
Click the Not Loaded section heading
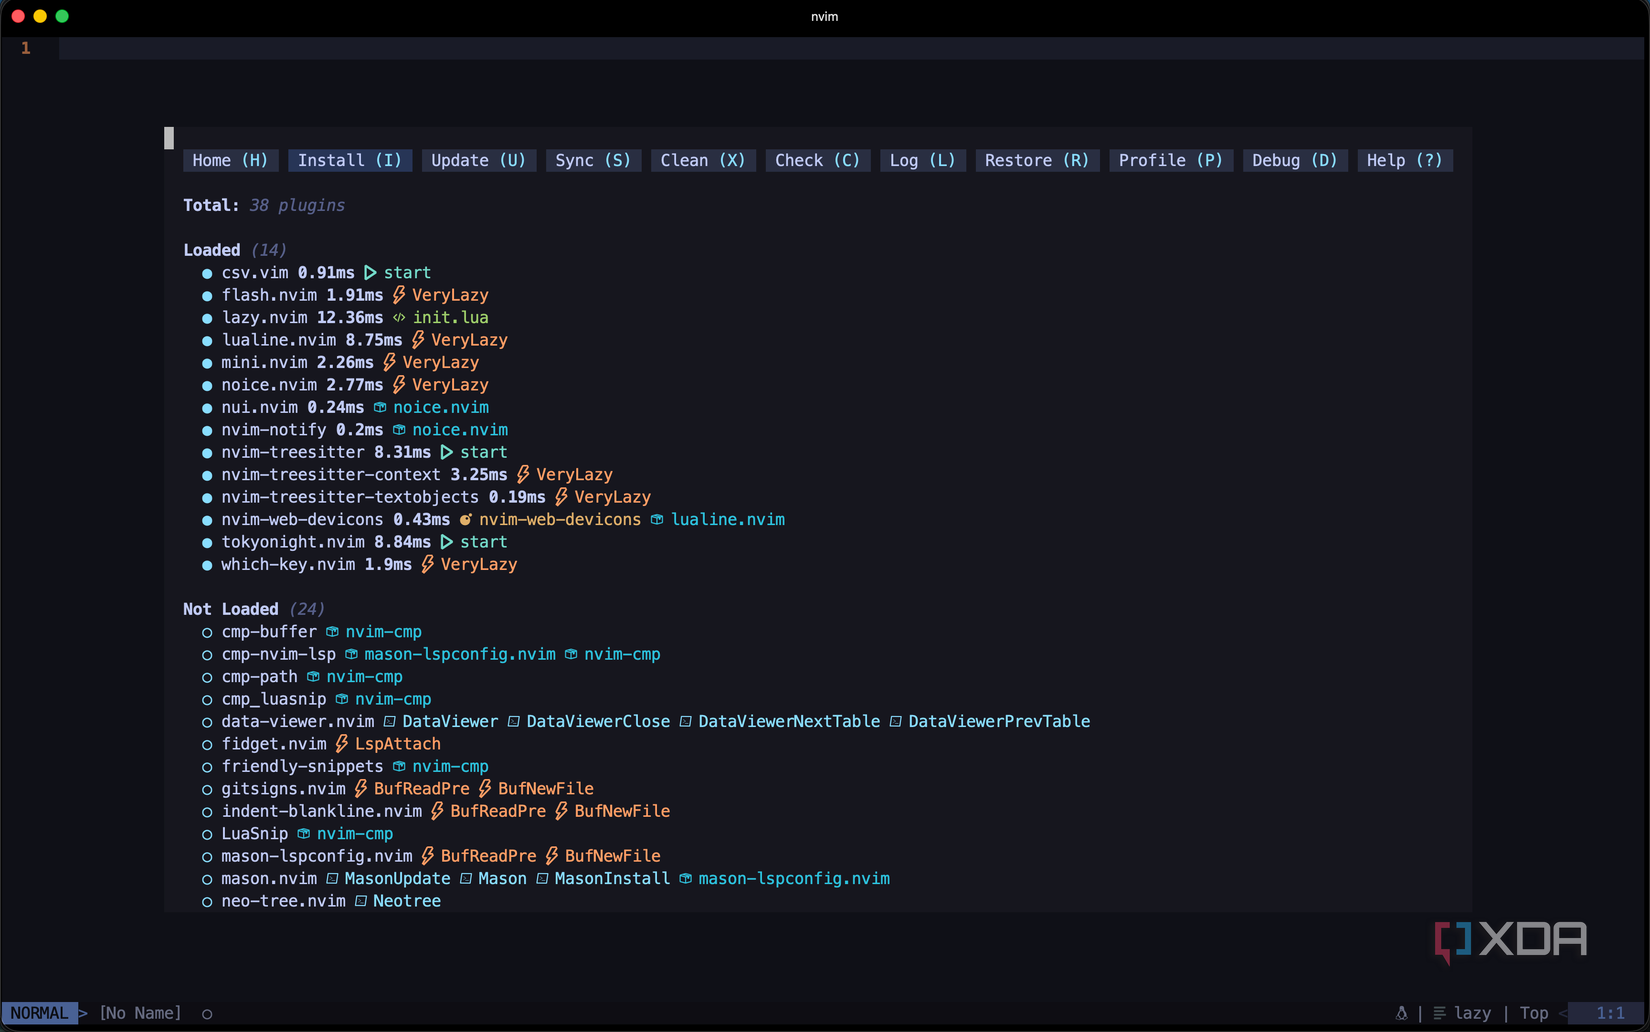tap(231, 609)
